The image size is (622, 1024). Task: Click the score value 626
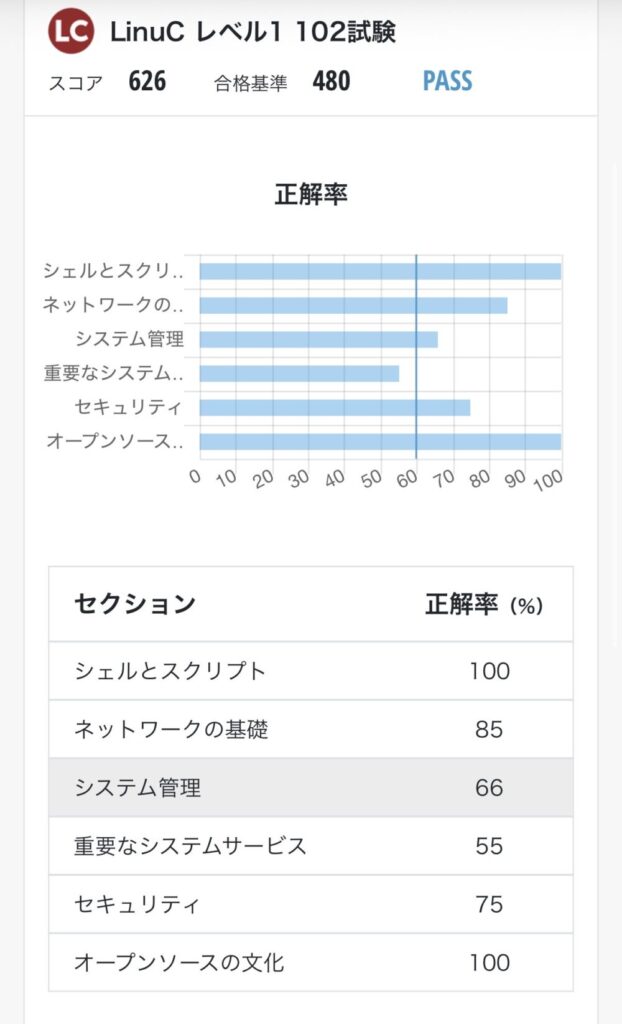click(147, 82)
